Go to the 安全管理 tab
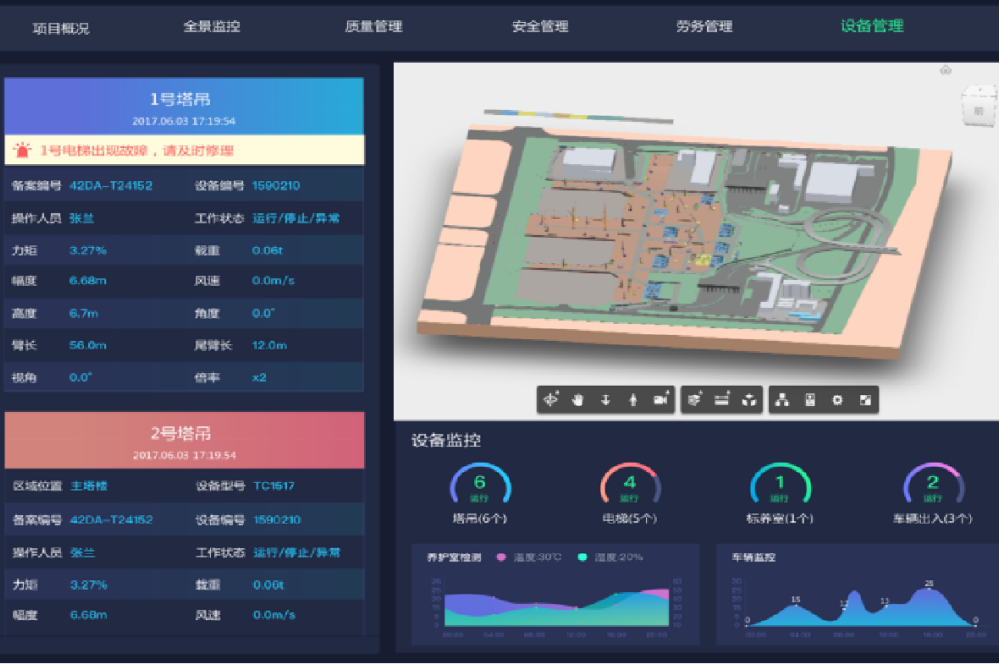The width and height of the screenshot is (999, 664). [x=540, y=27]
